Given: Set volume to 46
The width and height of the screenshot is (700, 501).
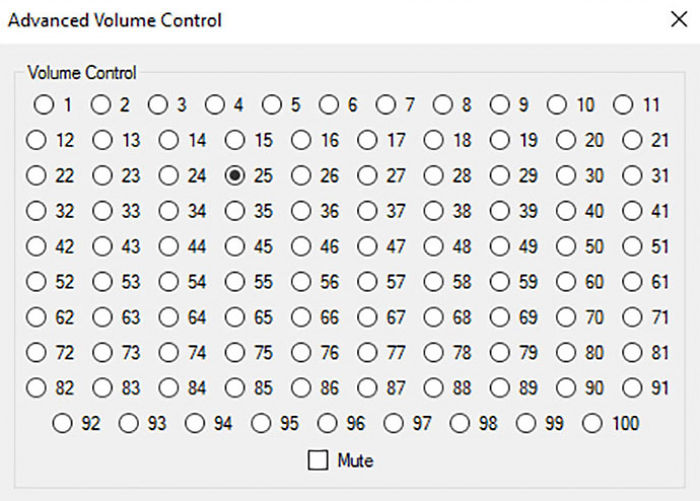Looking at the screenshot, I should 301,246.
